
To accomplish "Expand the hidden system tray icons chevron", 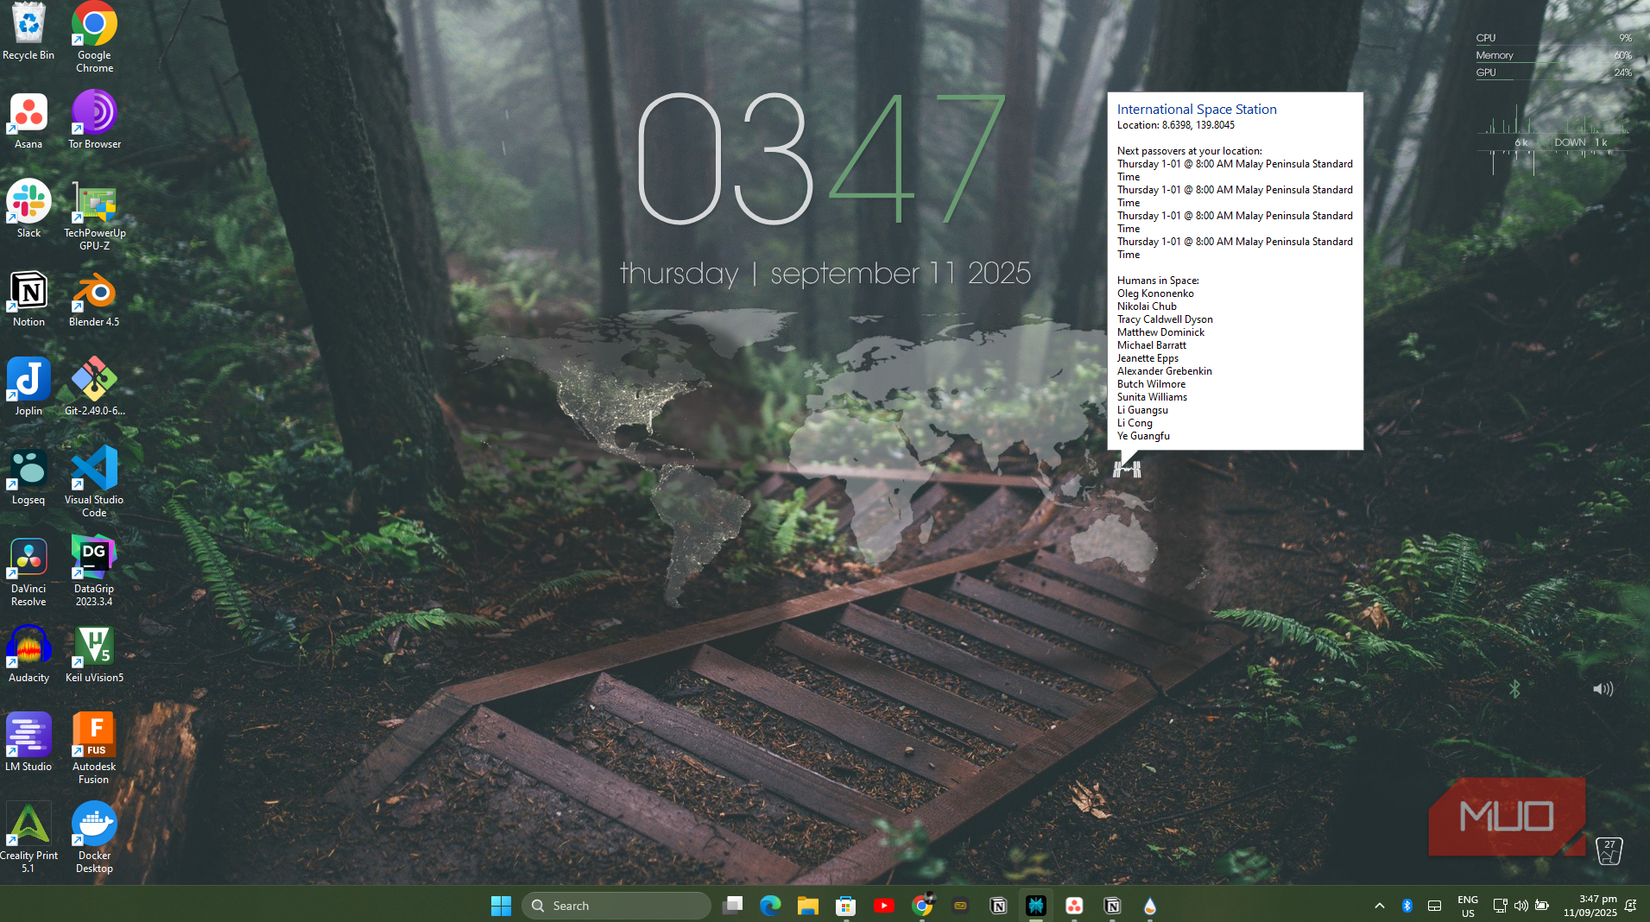I will point(1379,906).
